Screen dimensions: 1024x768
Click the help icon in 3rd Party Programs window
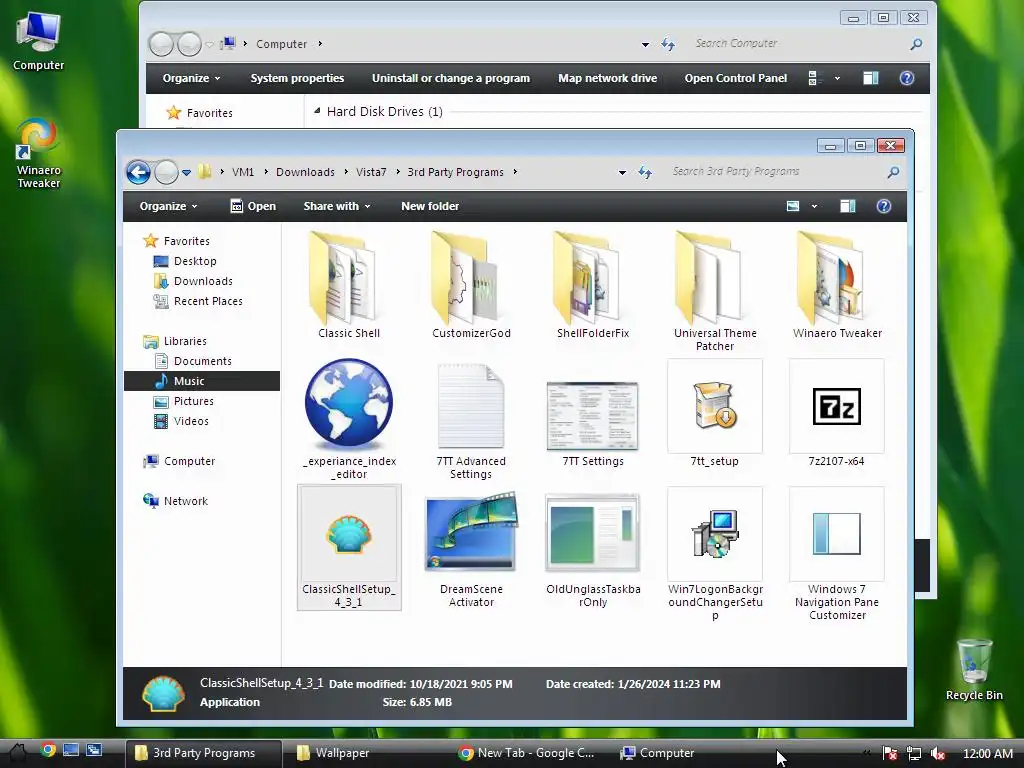pyautogui.click(x=884, y=206)
